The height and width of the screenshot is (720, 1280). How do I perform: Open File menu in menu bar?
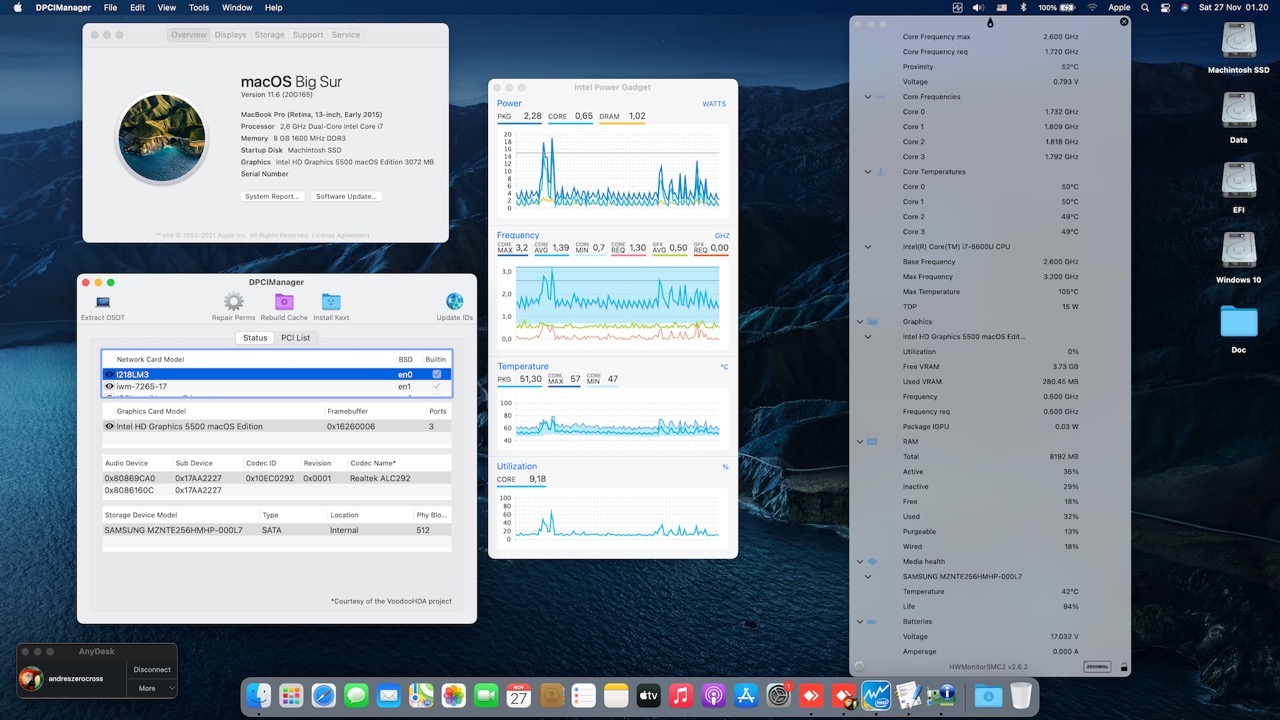(110, 7)
